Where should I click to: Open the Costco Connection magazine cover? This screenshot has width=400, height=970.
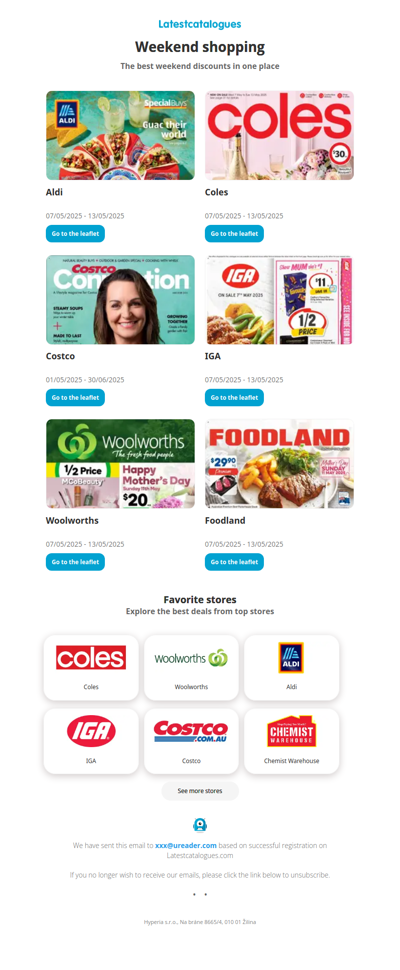pos(120,299)
